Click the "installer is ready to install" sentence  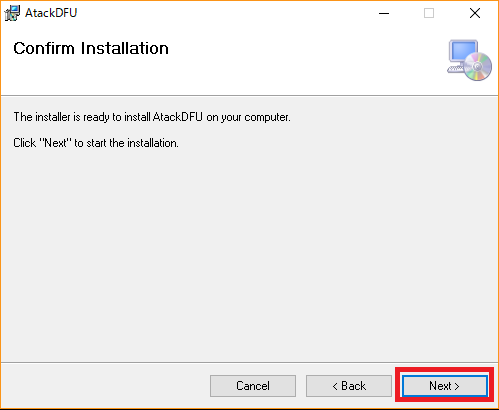point(152,117)
